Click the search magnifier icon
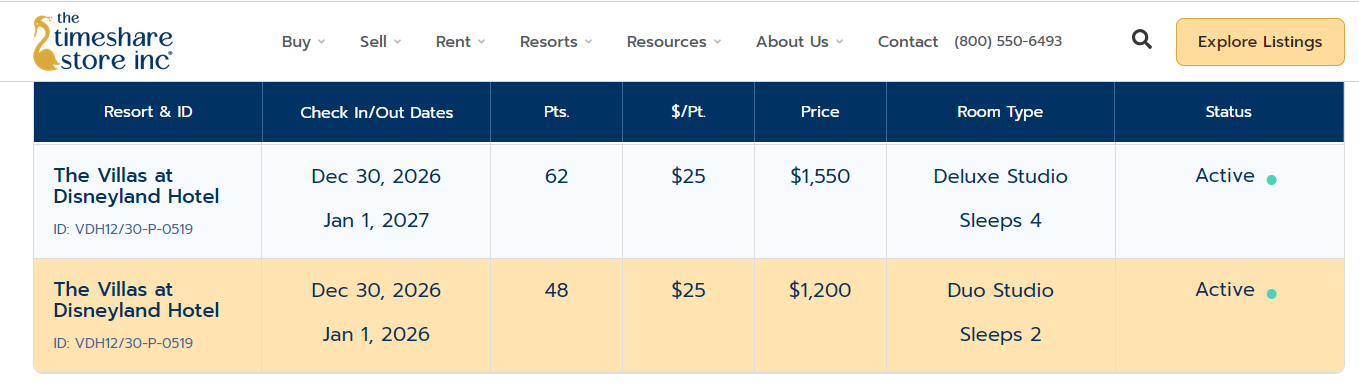Screen dimensions: 1359x391 [x=1141, y=41]
